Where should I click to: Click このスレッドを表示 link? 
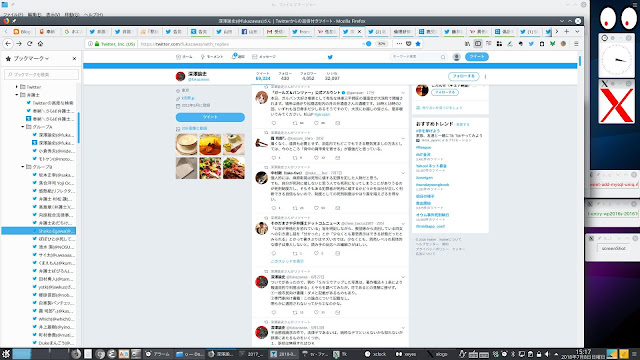click(x=287, y=261)
